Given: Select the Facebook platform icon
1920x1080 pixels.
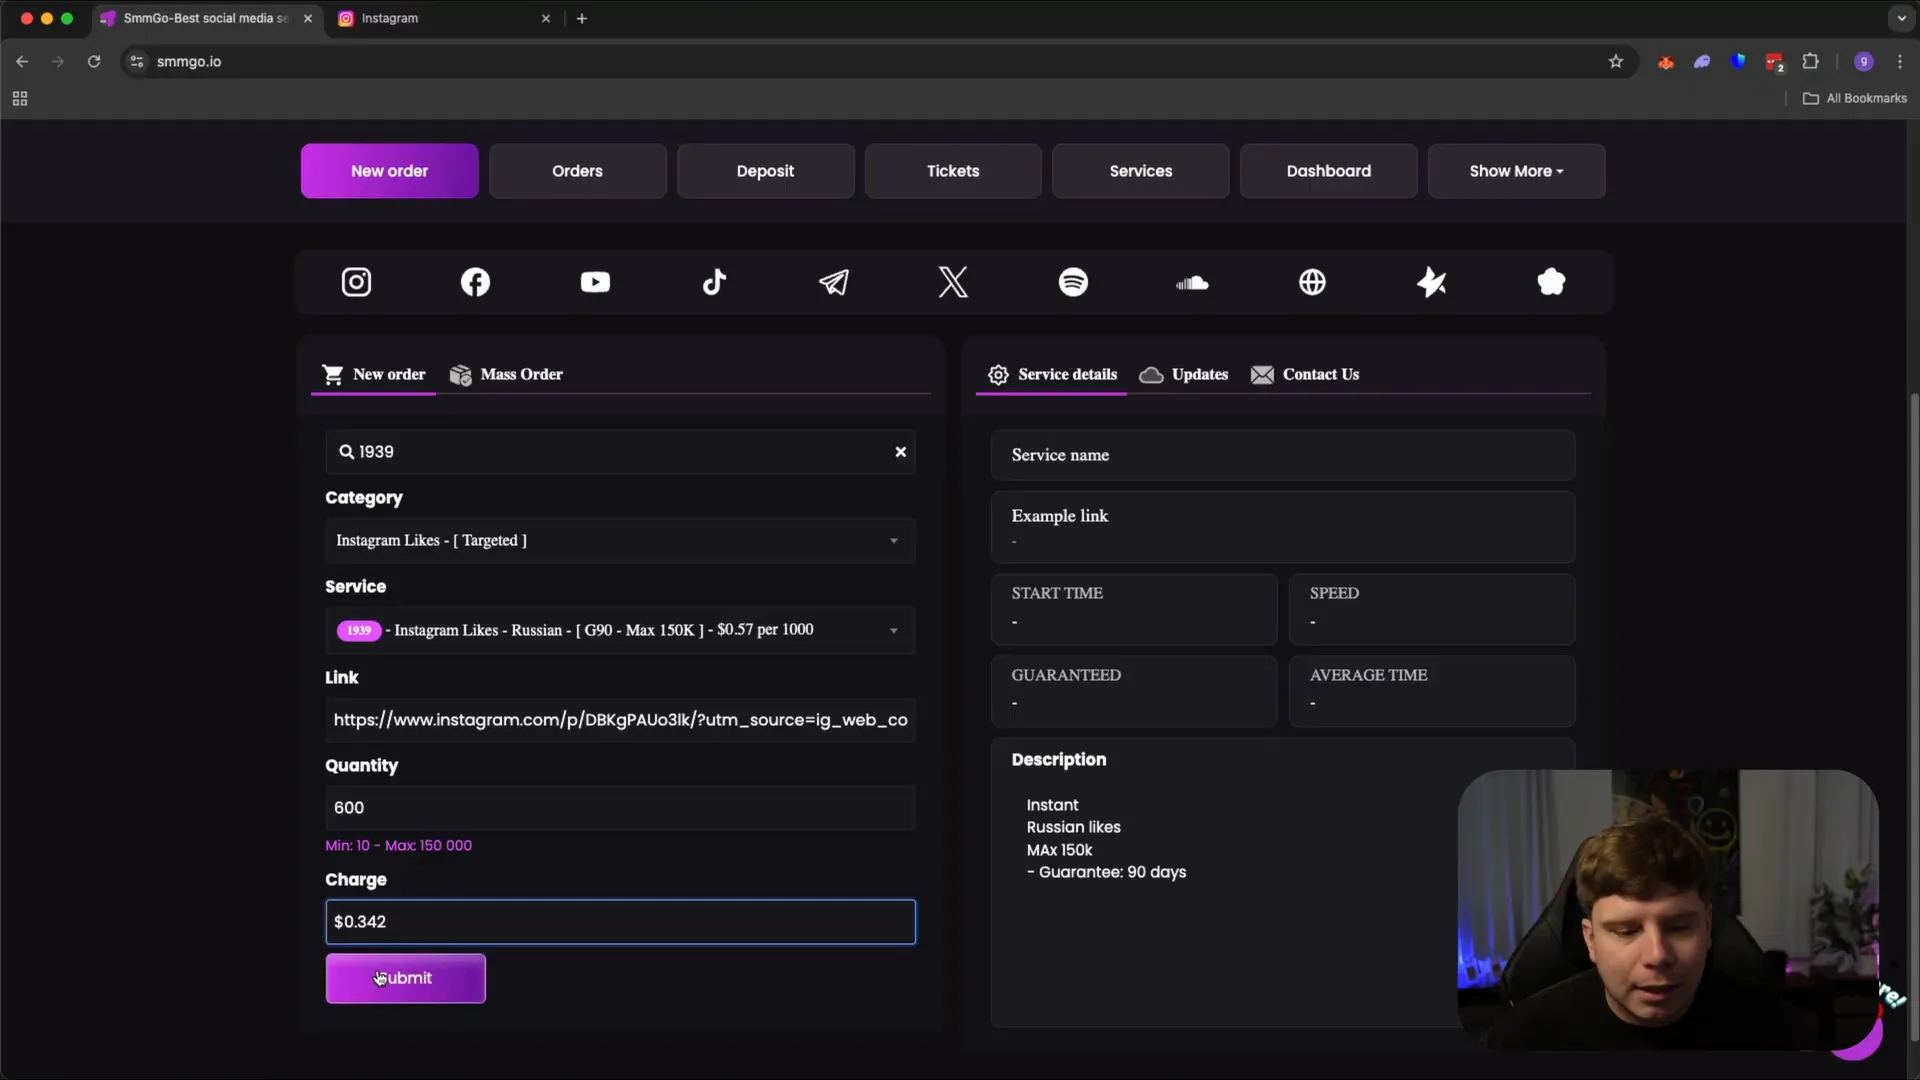Looking at the screenshot, I should click(x=475, y=282).
